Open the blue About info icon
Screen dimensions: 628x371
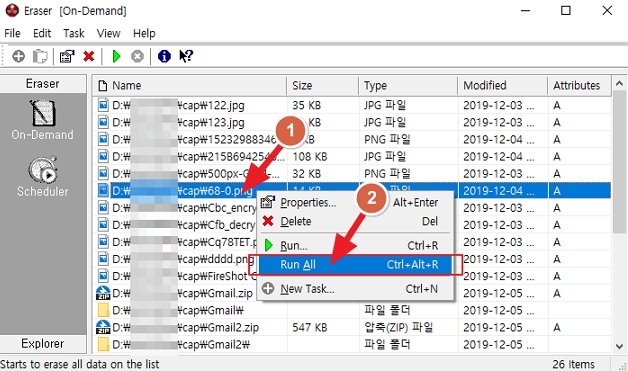(164, 56)
